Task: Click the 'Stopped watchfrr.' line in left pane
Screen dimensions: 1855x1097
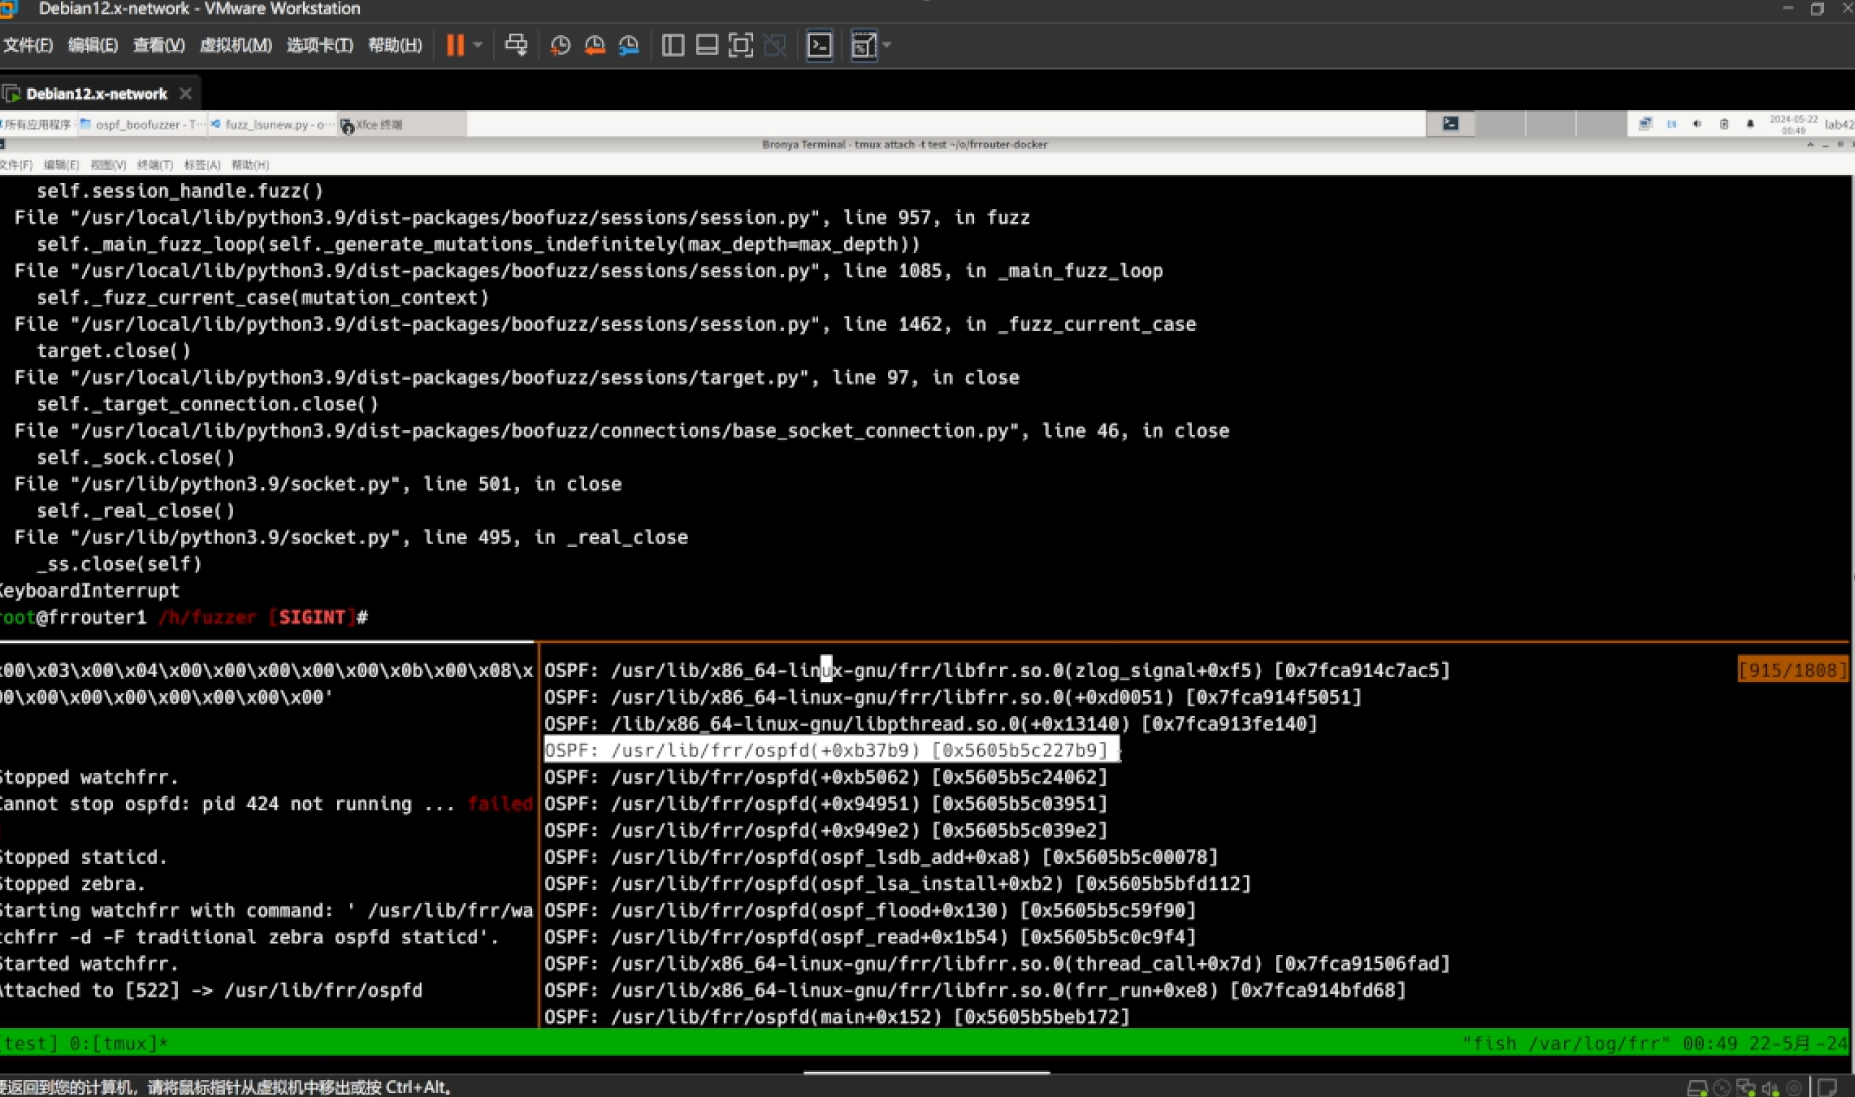Action: [x=89, y=777]
